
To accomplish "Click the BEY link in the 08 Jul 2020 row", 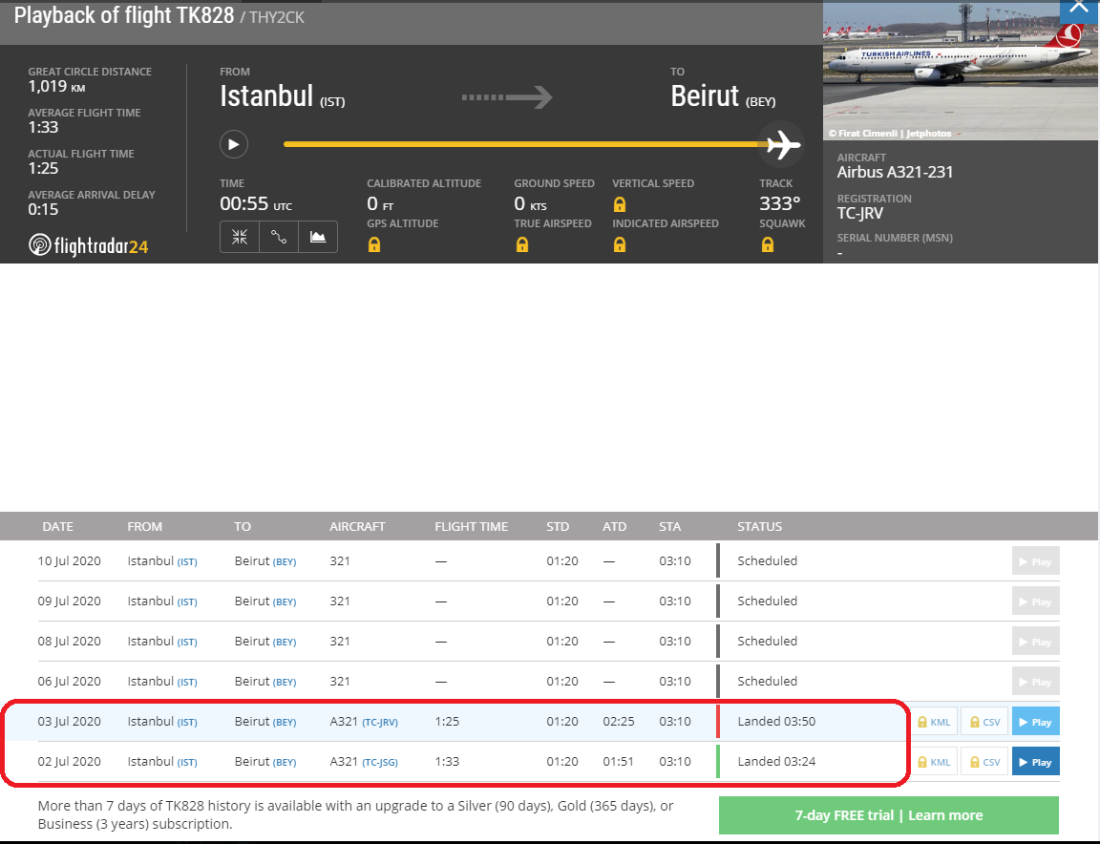I will click(284, 642).
